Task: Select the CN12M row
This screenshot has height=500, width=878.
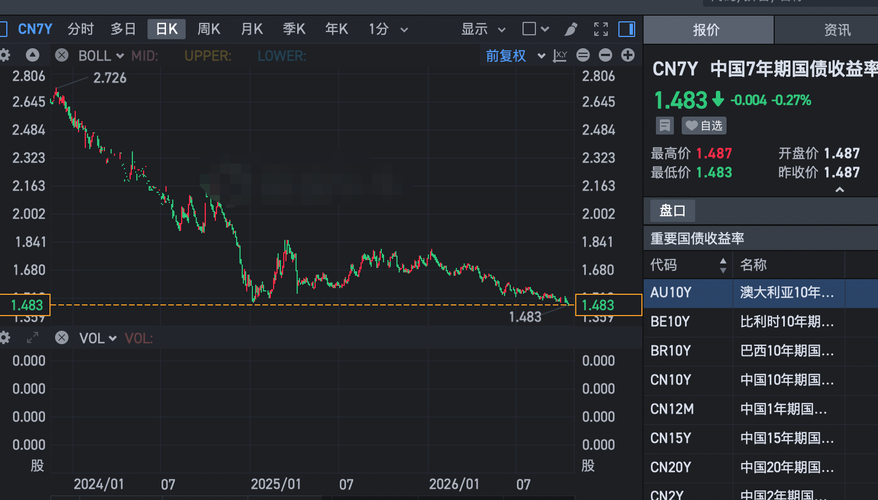Action: click(x=761, y=409)
